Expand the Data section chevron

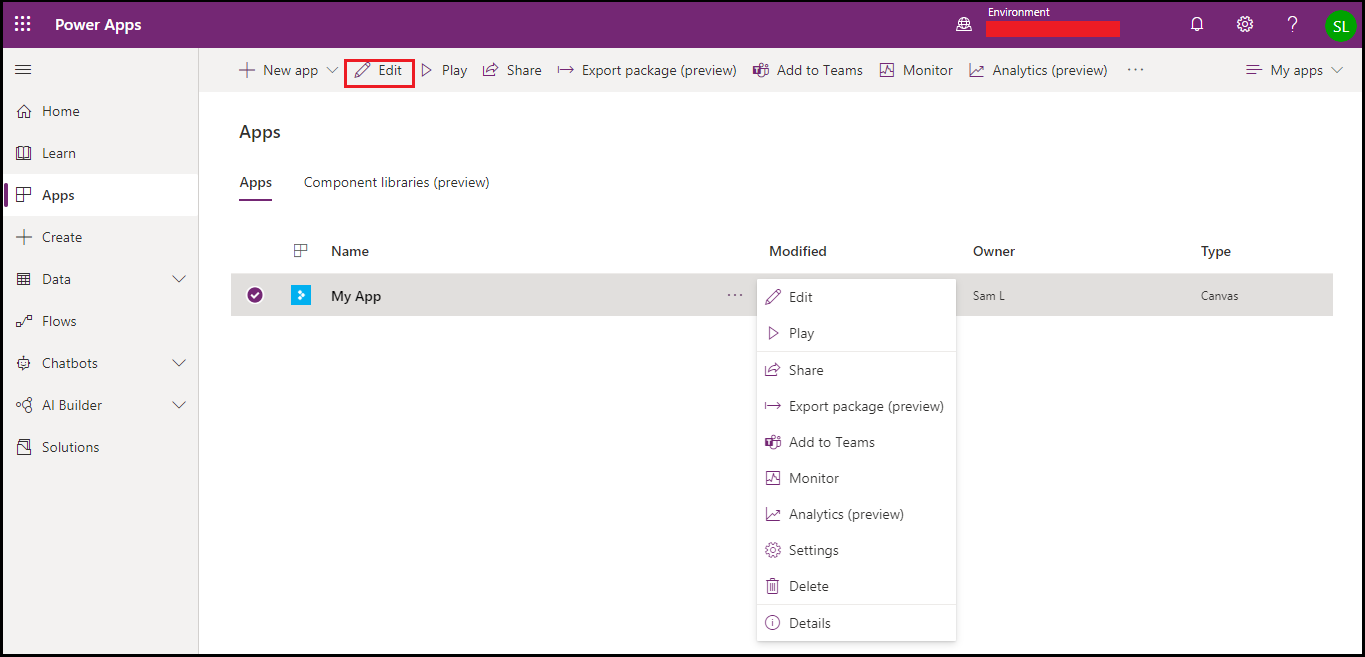[x=180, y=279]
